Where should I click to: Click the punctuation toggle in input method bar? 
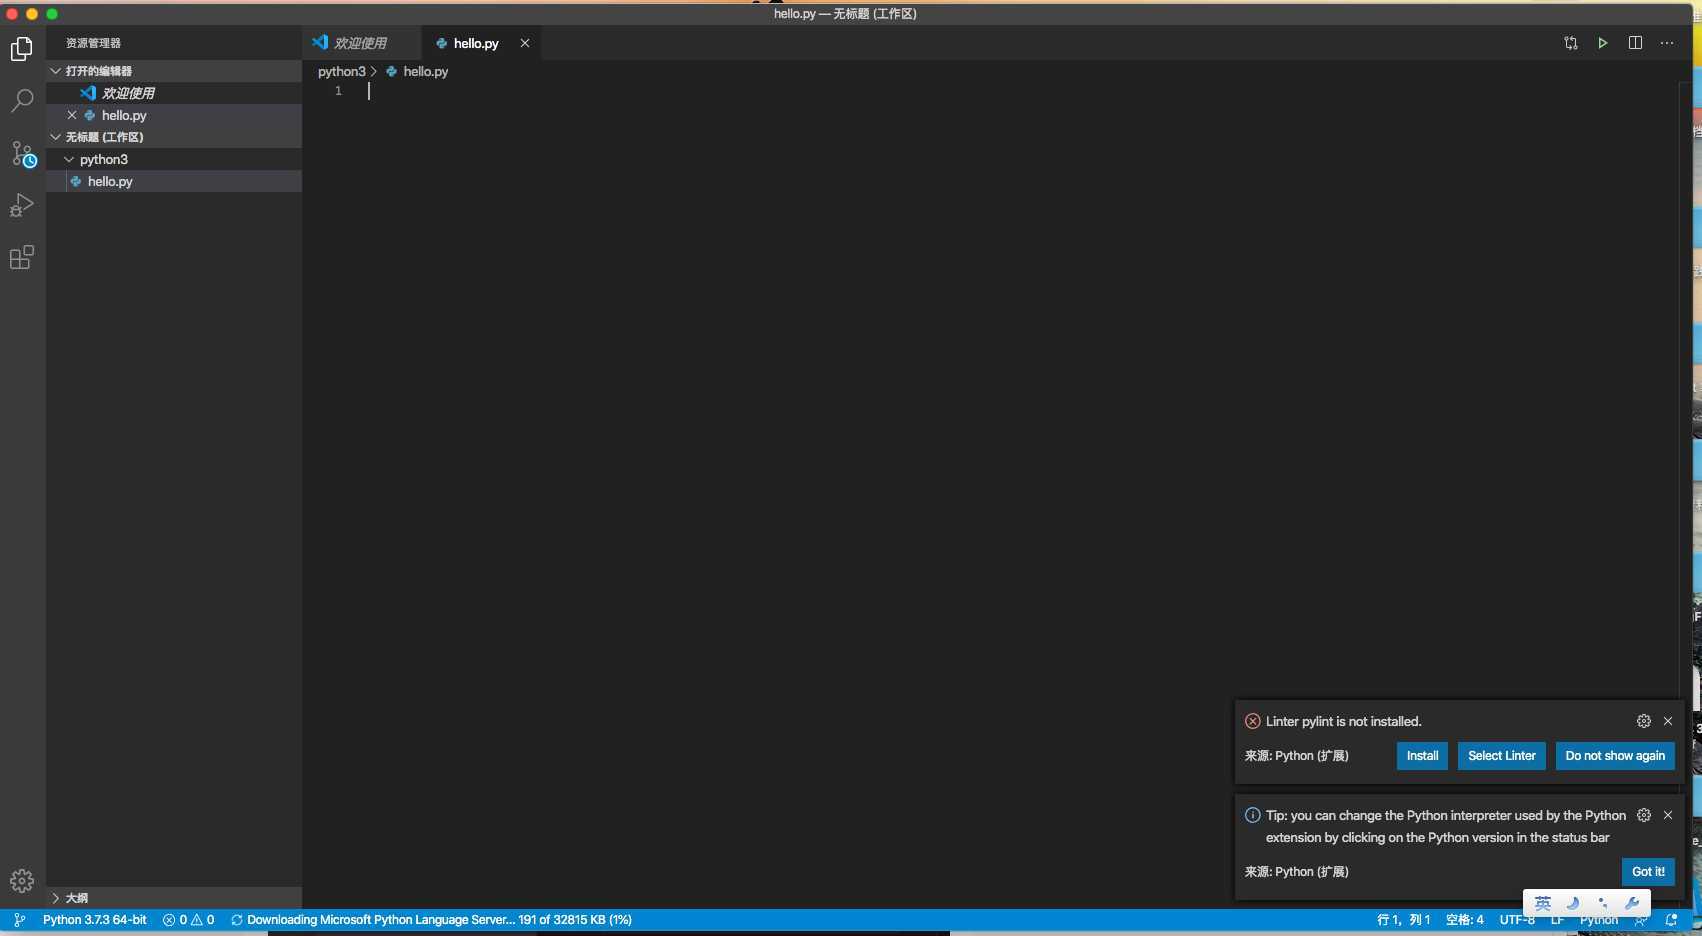pyautogui.click(x=1603, y=903)
